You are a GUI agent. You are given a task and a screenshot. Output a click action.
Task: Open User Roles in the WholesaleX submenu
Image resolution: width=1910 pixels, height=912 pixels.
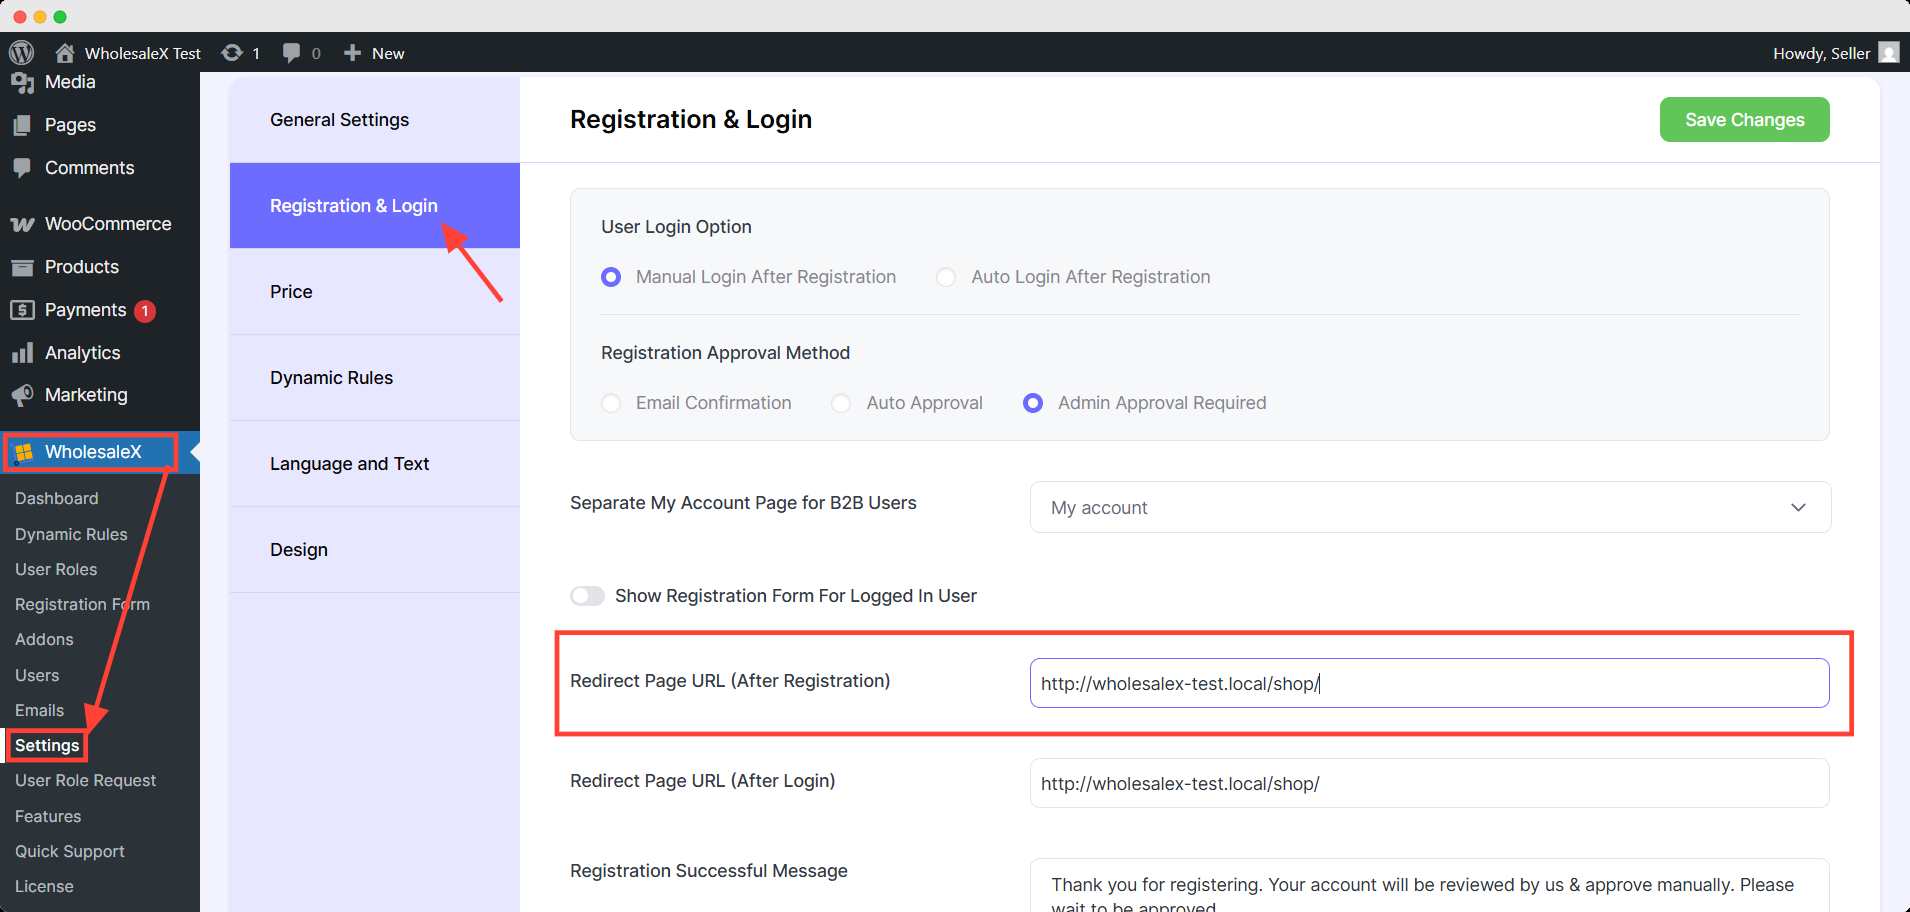pos(56,569)
